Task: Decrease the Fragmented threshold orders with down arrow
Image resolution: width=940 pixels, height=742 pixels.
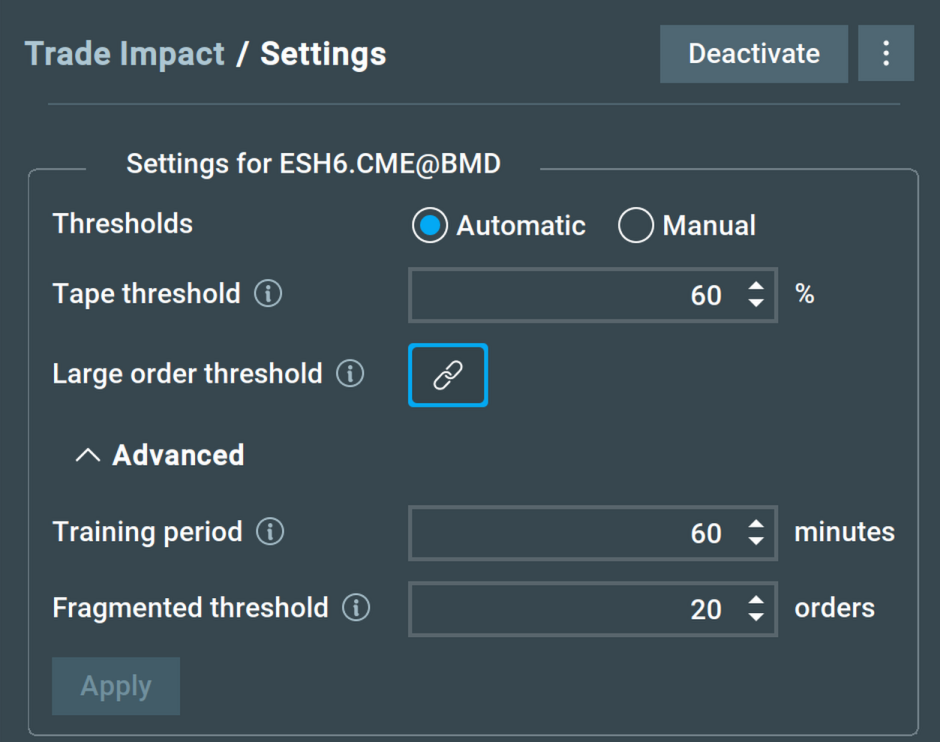Action: coord(756,617)
